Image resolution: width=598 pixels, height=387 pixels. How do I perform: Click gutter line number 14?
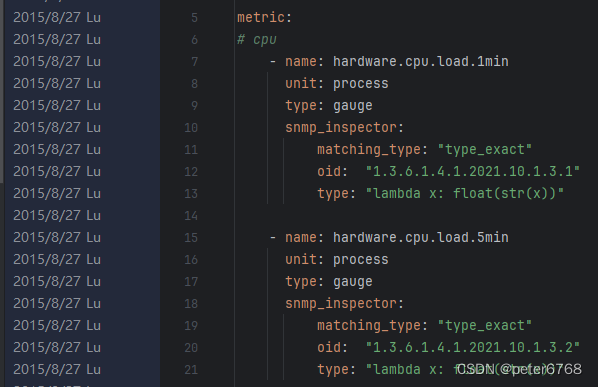click(191, 216)
